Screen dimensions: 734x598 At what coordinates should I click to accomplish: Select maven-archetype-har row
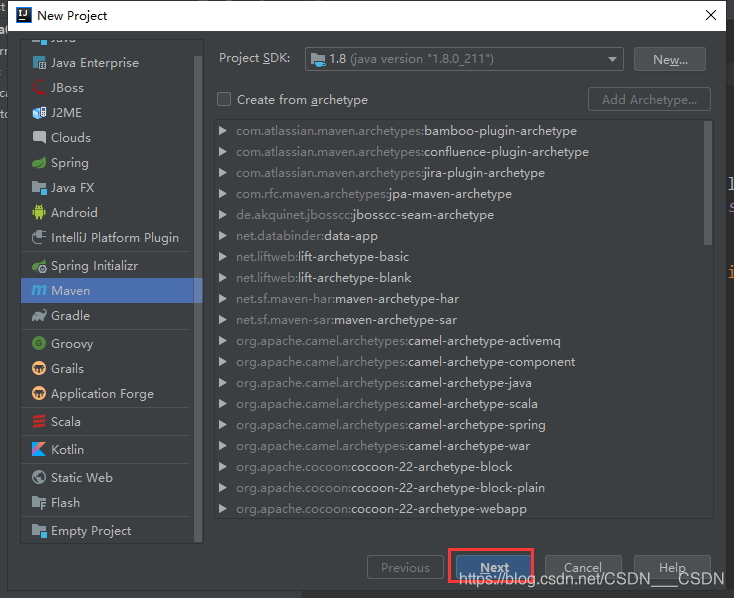459,299
